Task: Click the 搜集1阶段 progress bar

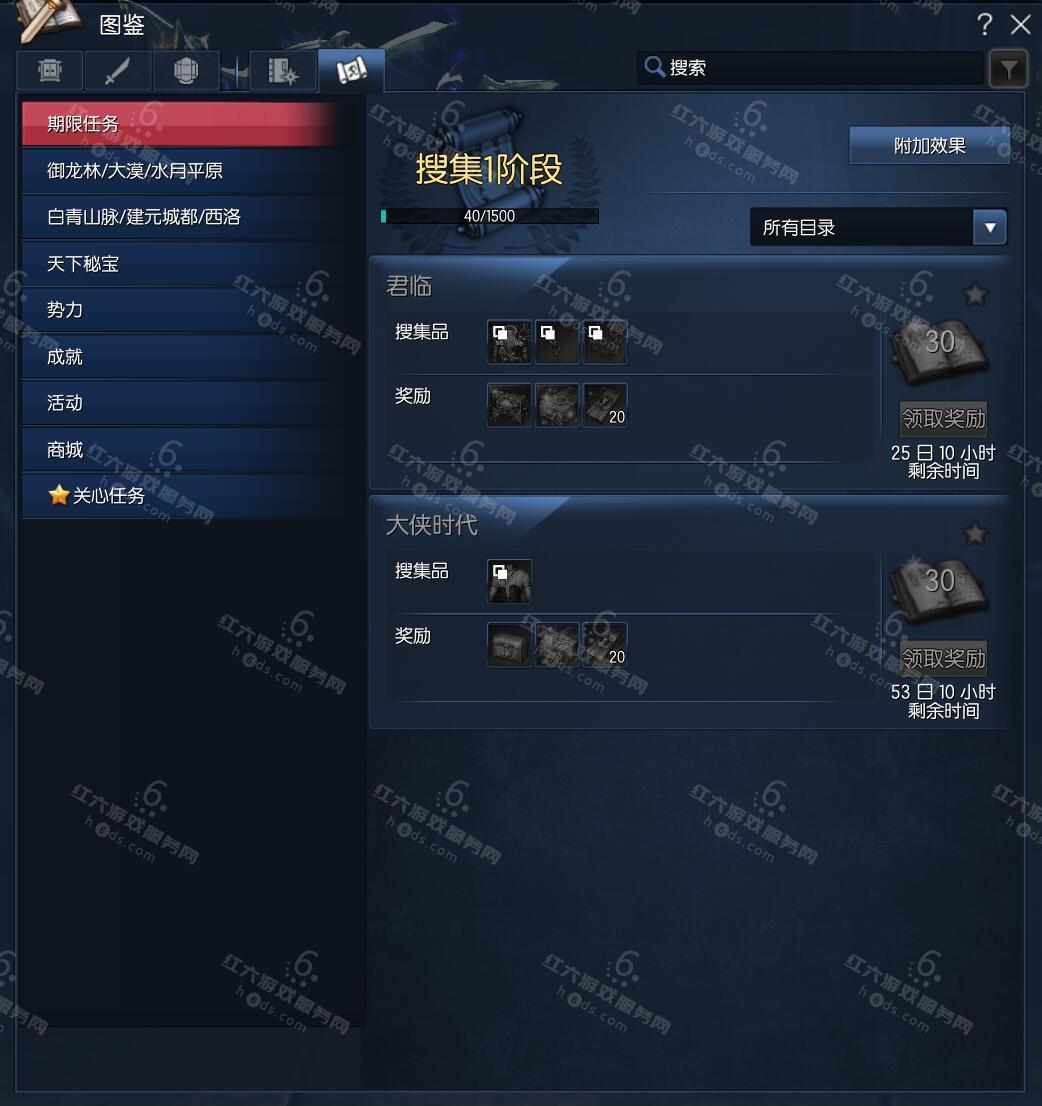Action: point(490,216)
